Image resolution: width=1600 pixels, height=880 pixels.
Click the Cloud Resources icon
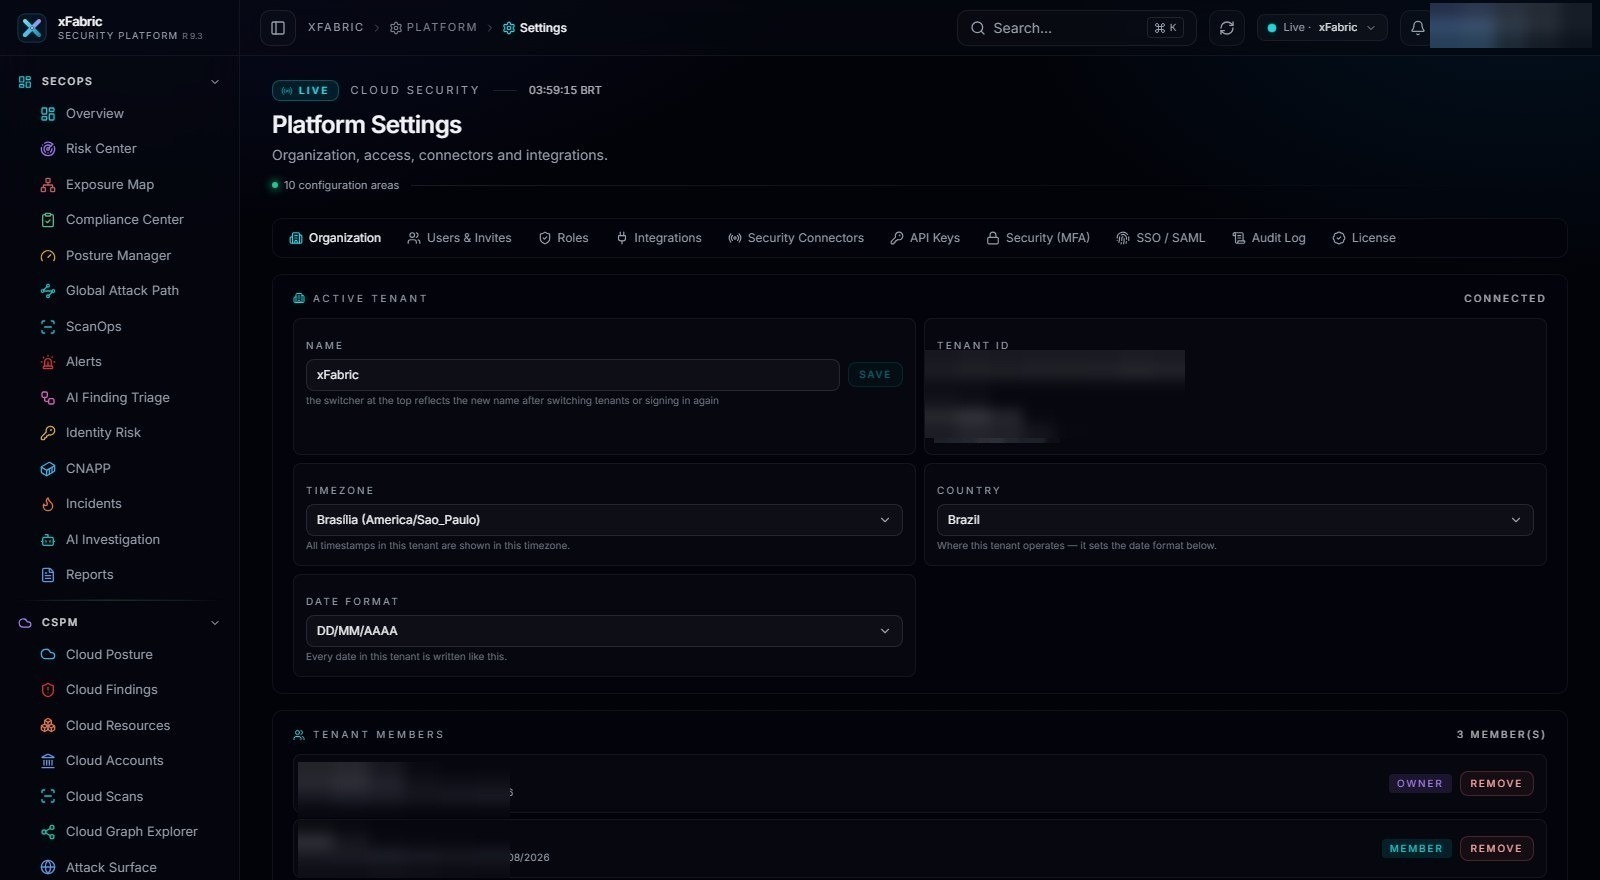(x=48, y=726)
